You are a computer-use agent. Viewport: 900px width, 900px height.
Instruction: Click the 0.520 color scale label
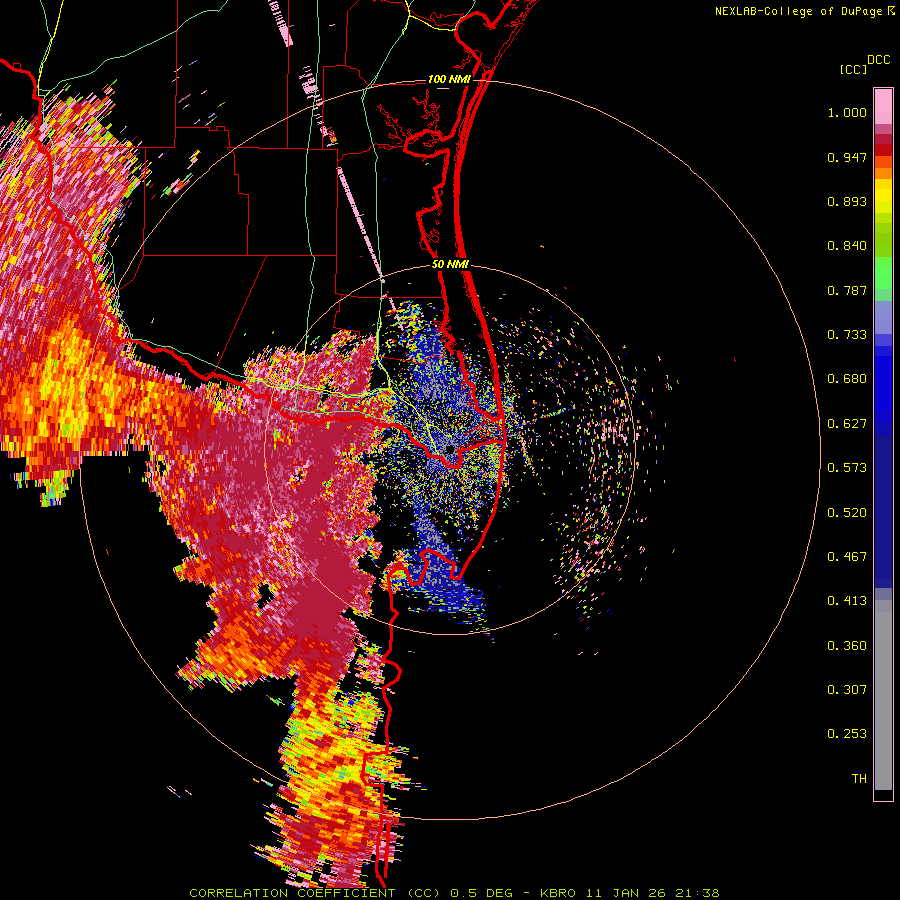point(847,513)
